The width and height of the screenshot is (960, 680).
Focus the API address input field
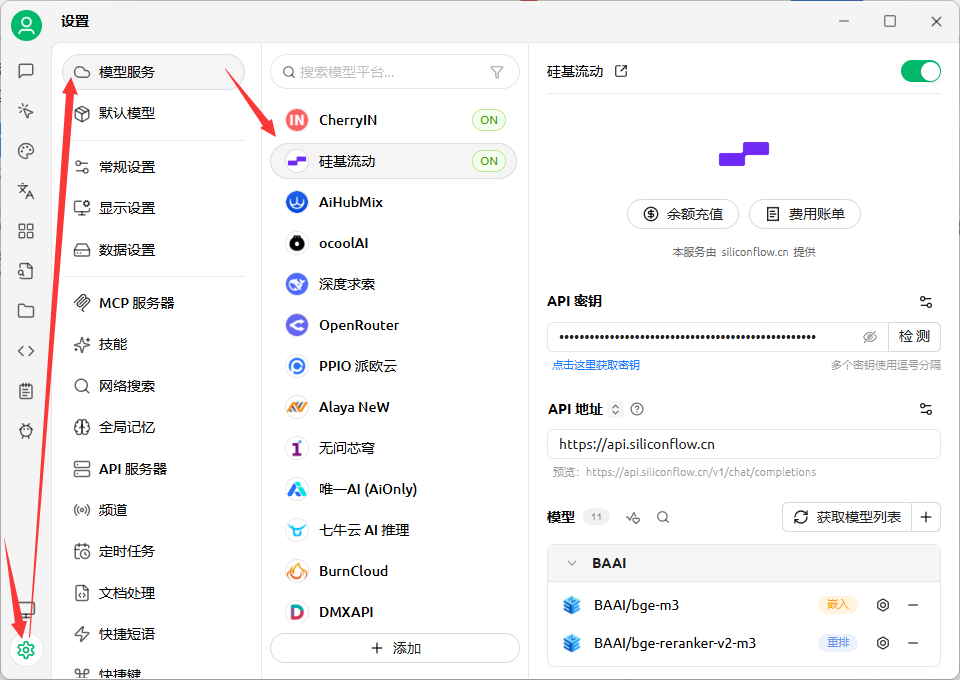pos(744,444)
